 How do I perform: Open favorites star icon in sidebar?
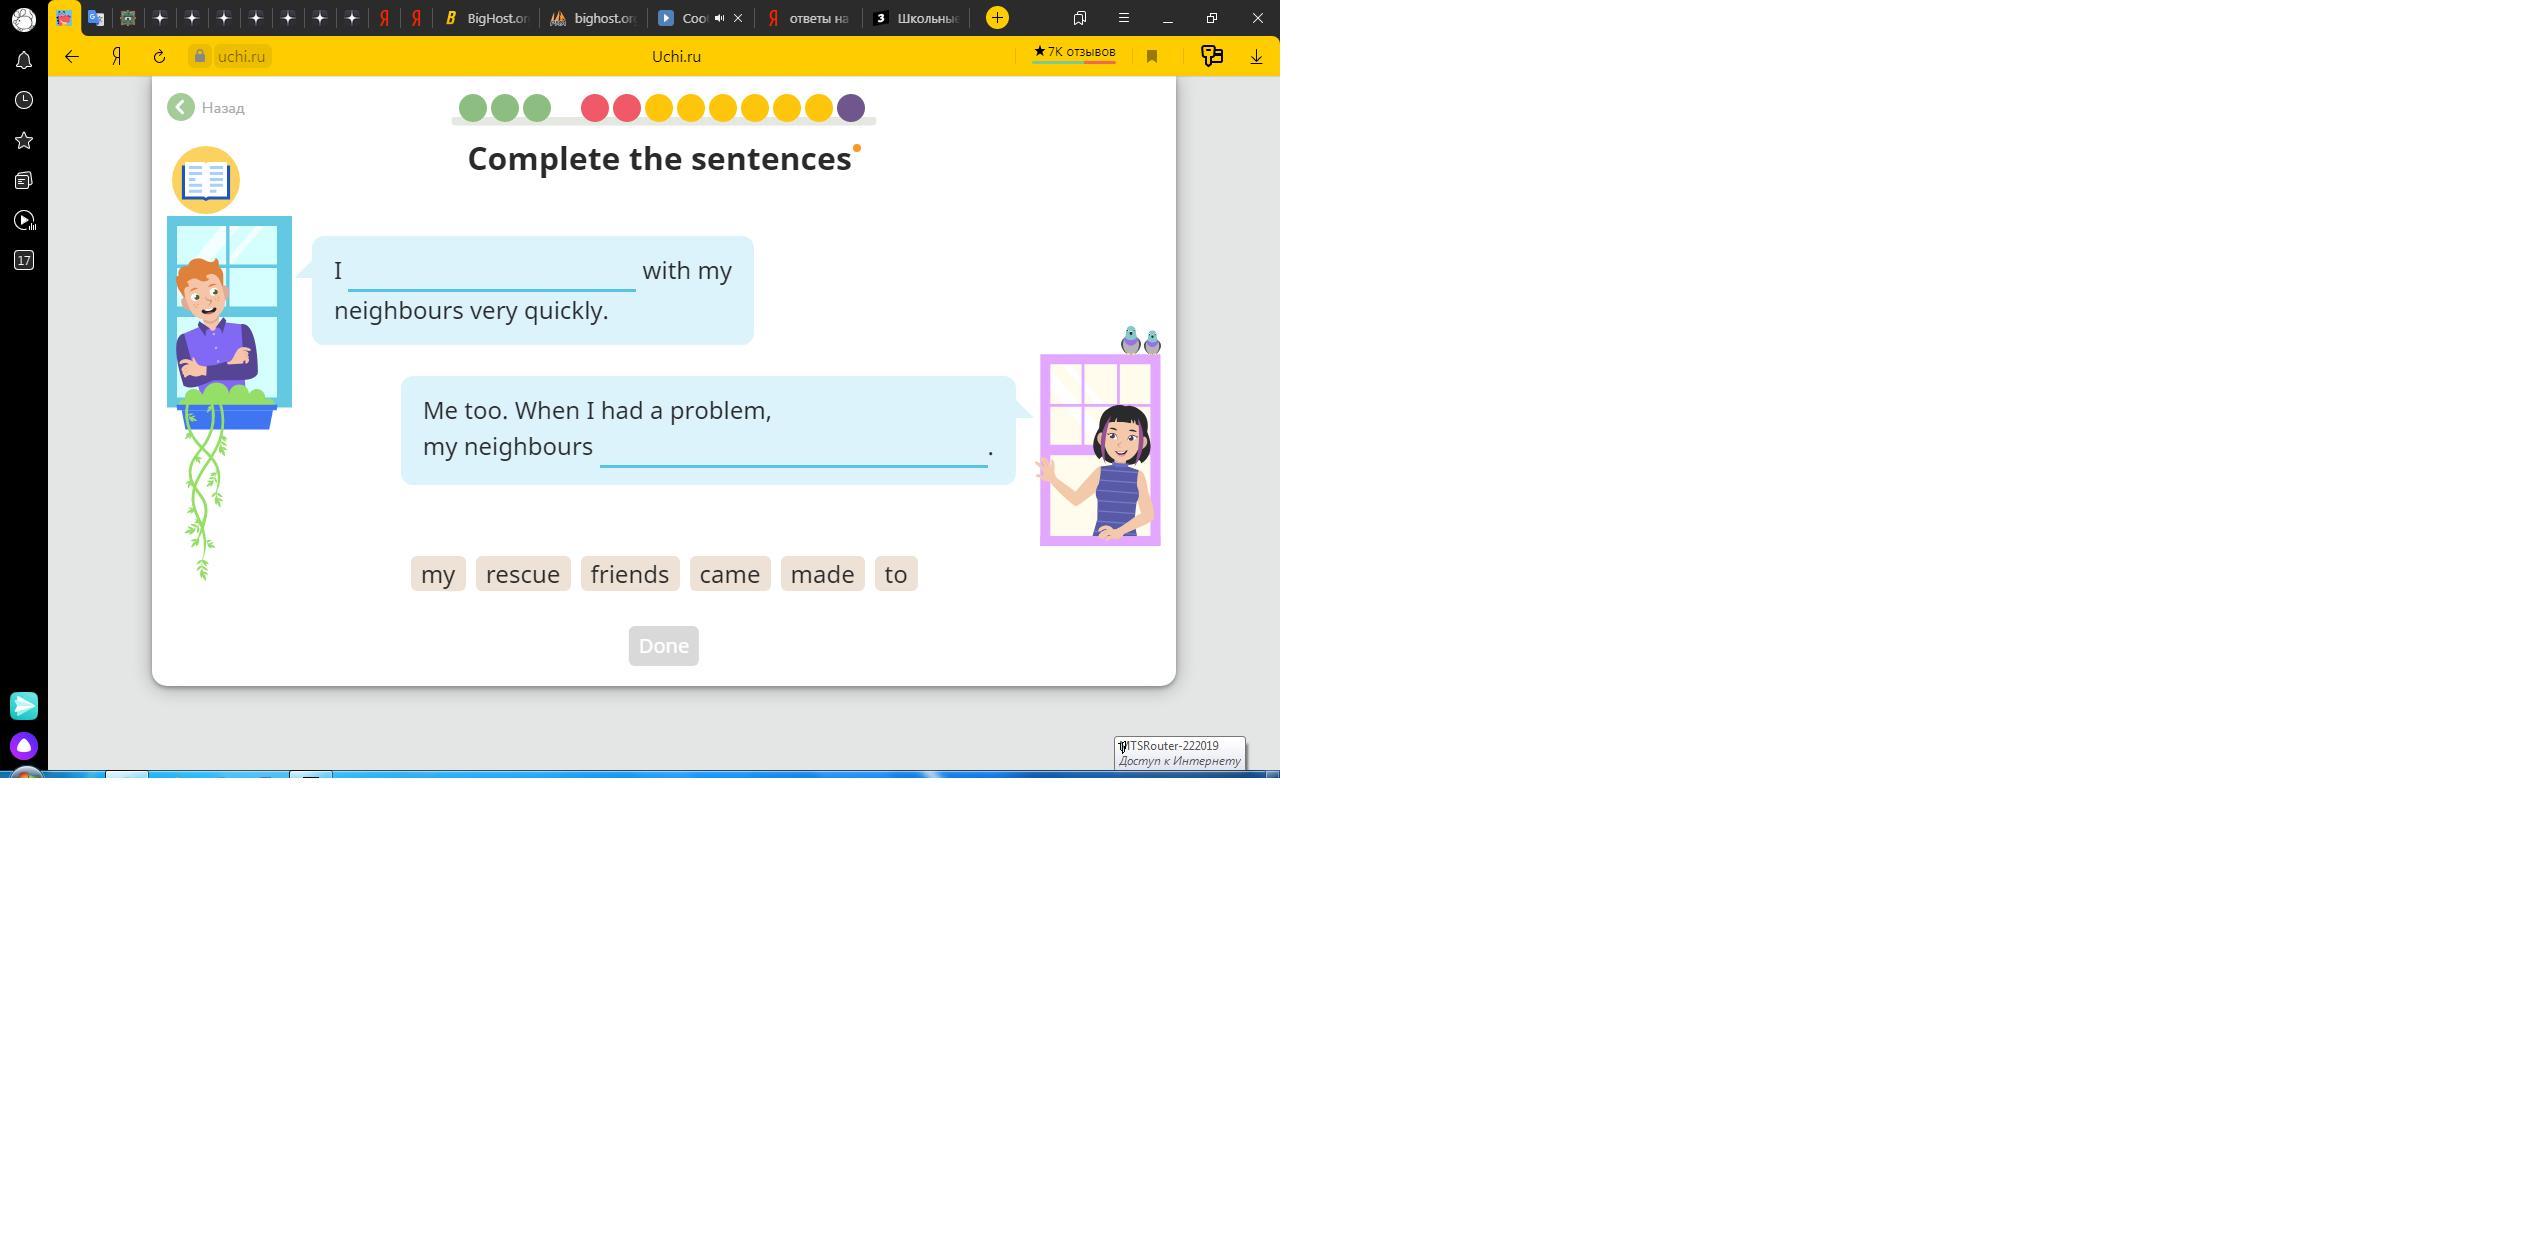(24, 140)
